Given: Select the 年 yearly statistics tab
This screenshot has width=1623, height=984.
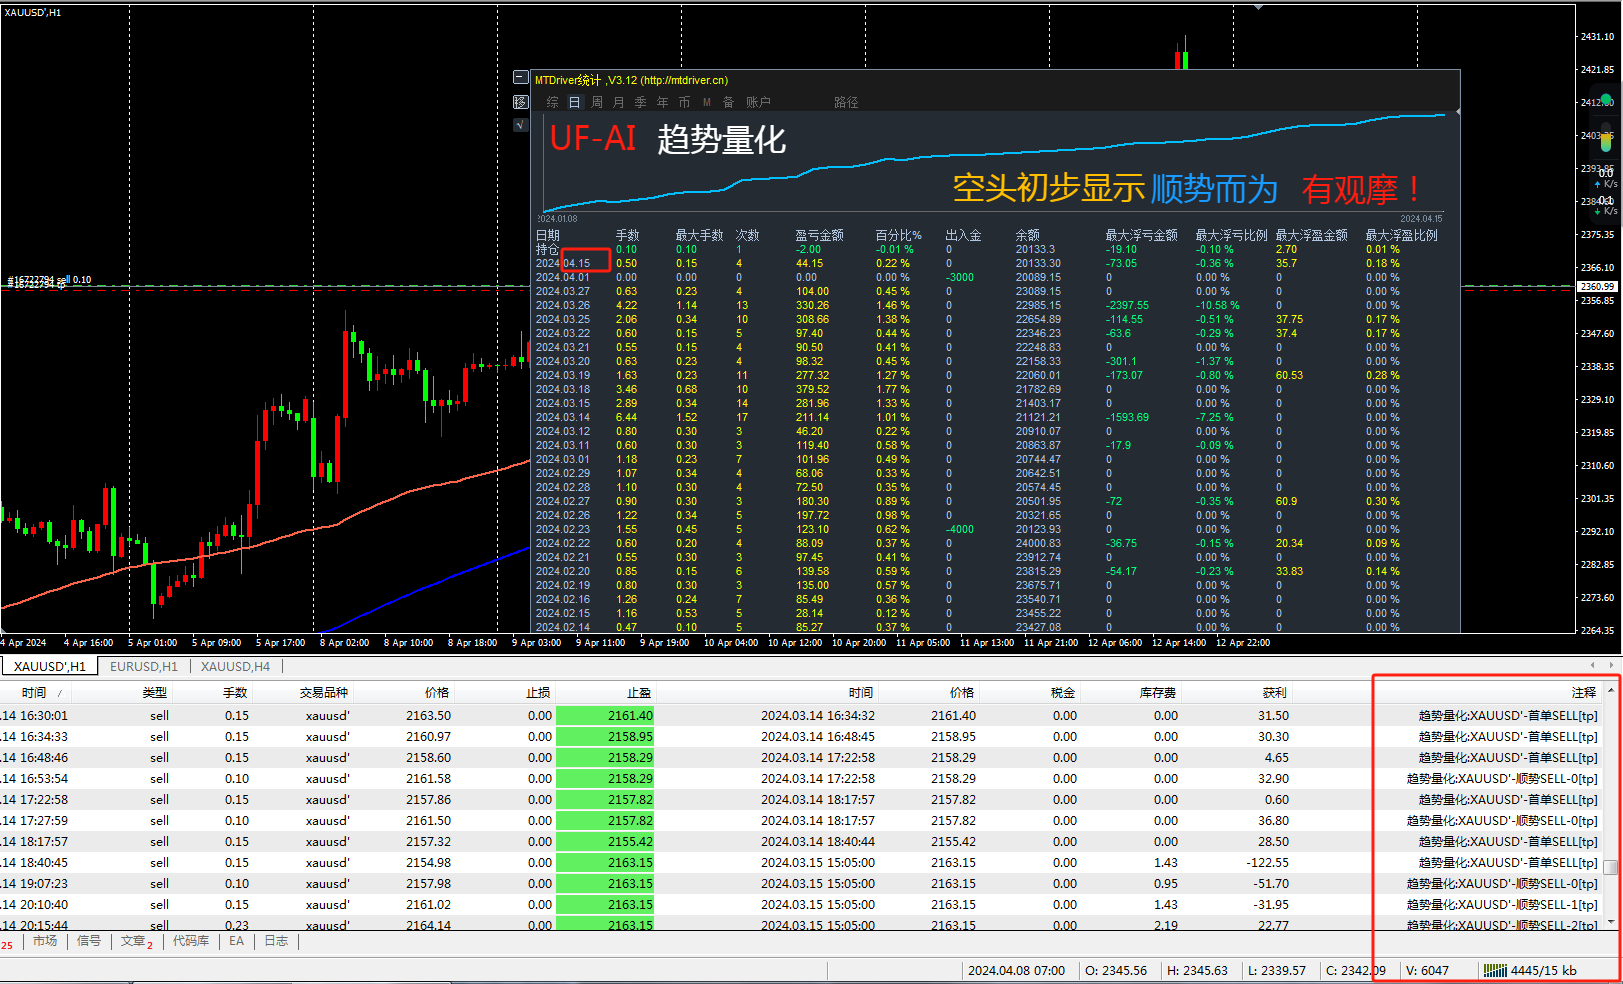Looking at the screenshot, I should [662, 102].
